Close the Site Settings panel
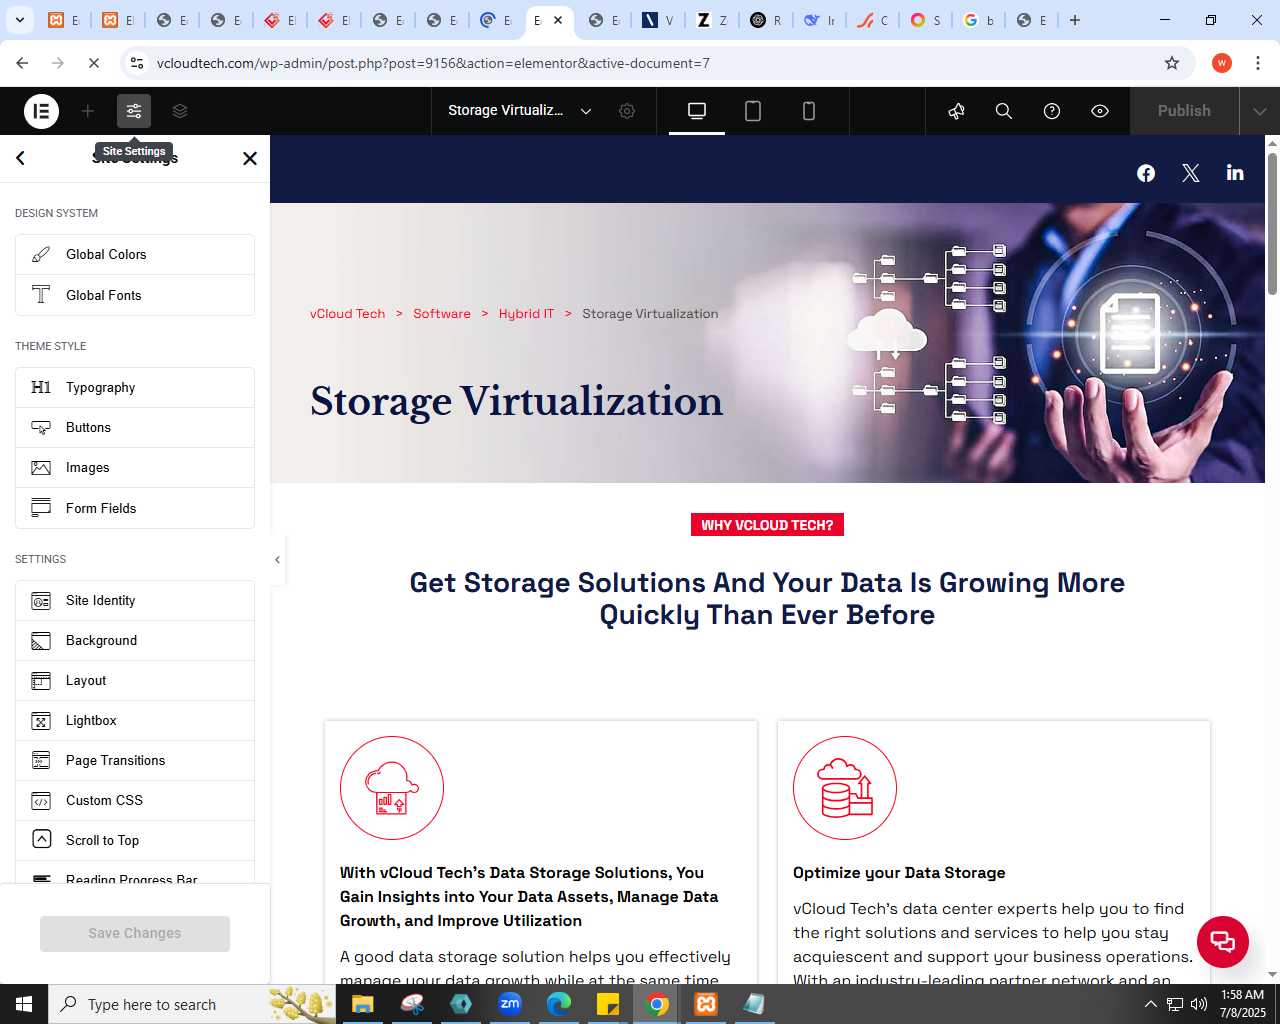Screen dimensions: 1280x1024 [x=250, y=158]
